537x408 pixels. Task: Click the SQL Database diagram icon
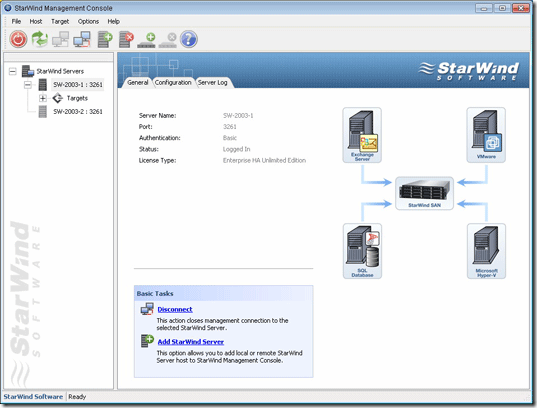362,251
